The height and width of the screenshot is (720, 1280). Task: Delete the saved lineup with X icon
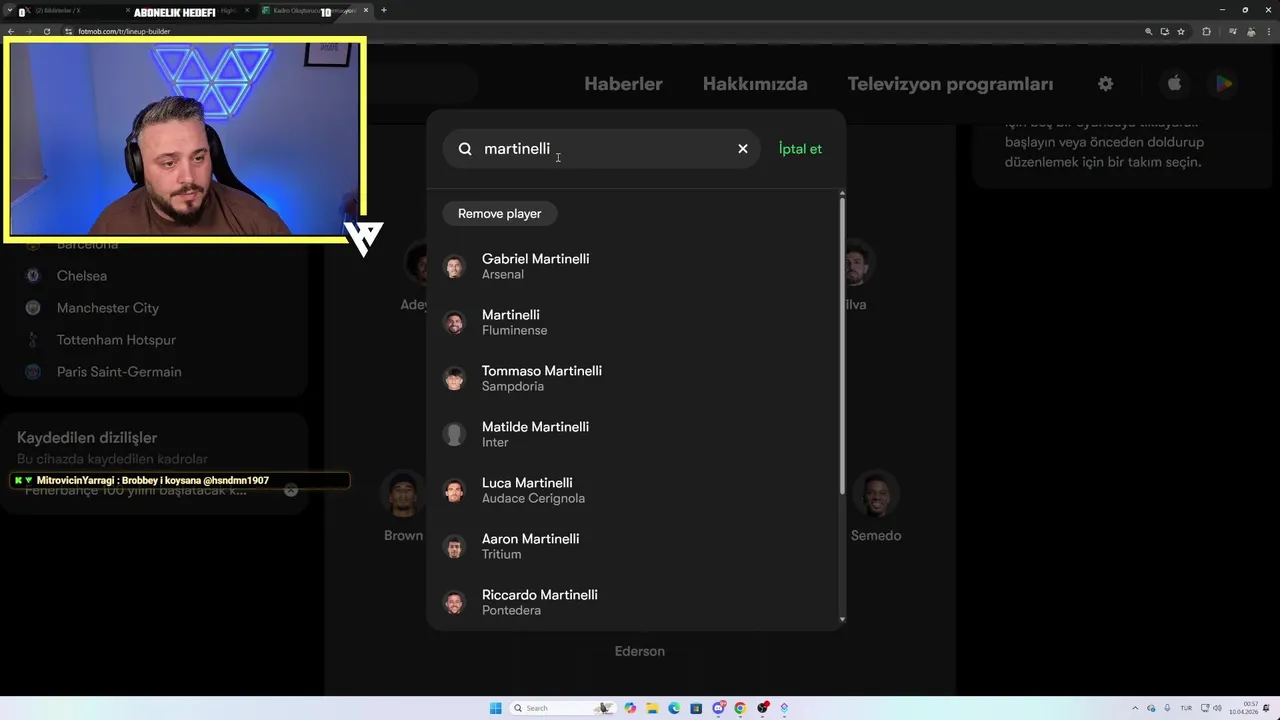click(291, 490)
